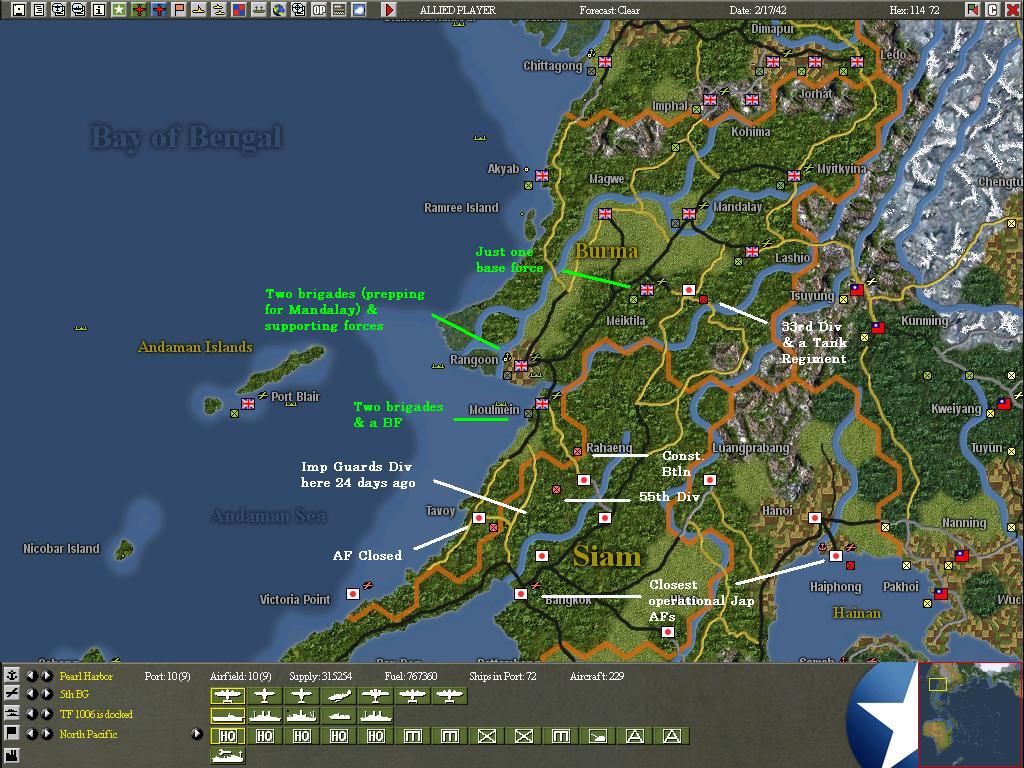The image size is (1024, 768).
Task: Click the North Pacific HQ name
Action: point(88,734)
